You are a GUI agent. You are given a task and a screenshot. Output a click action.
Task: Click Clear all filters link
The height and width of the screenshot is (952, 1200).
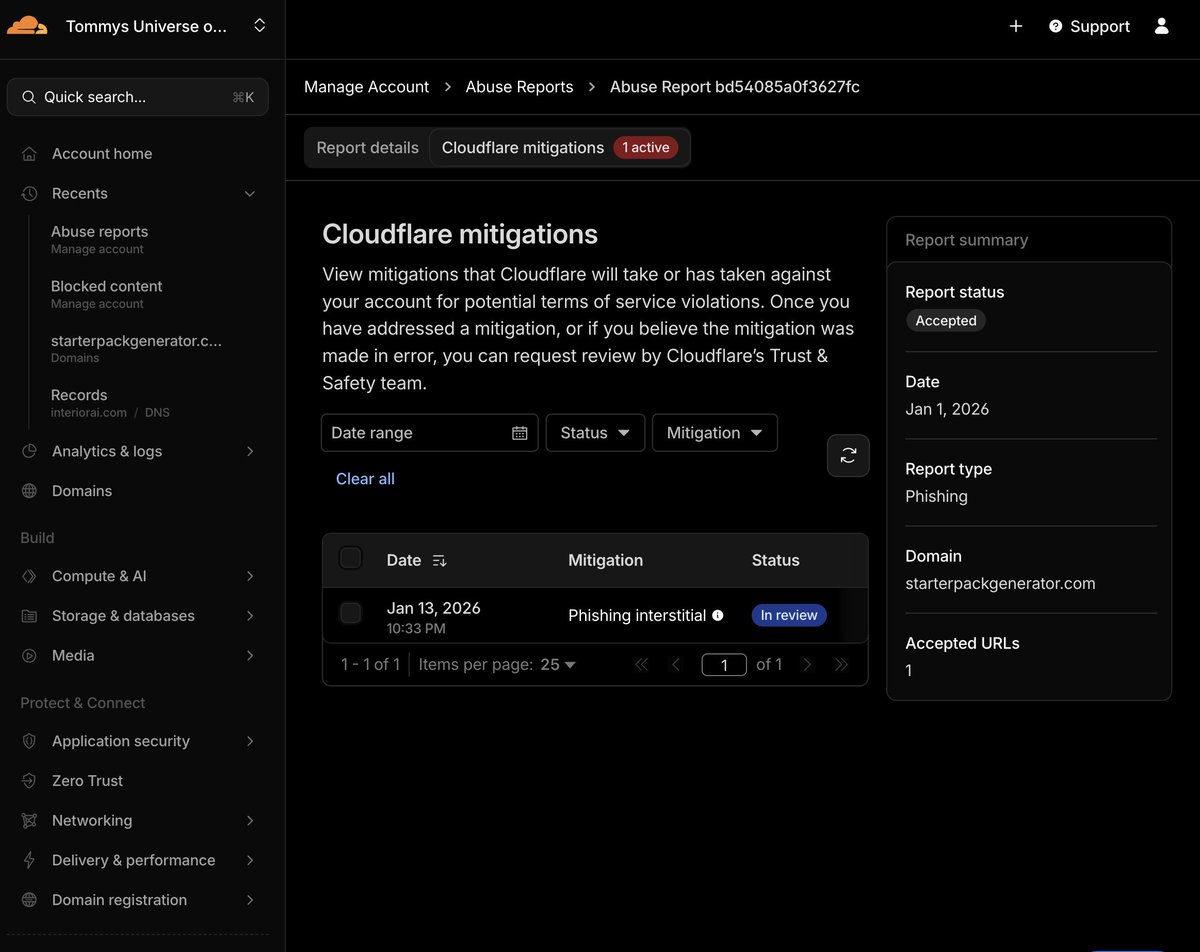pyautogui.click(x=365, y=479)
